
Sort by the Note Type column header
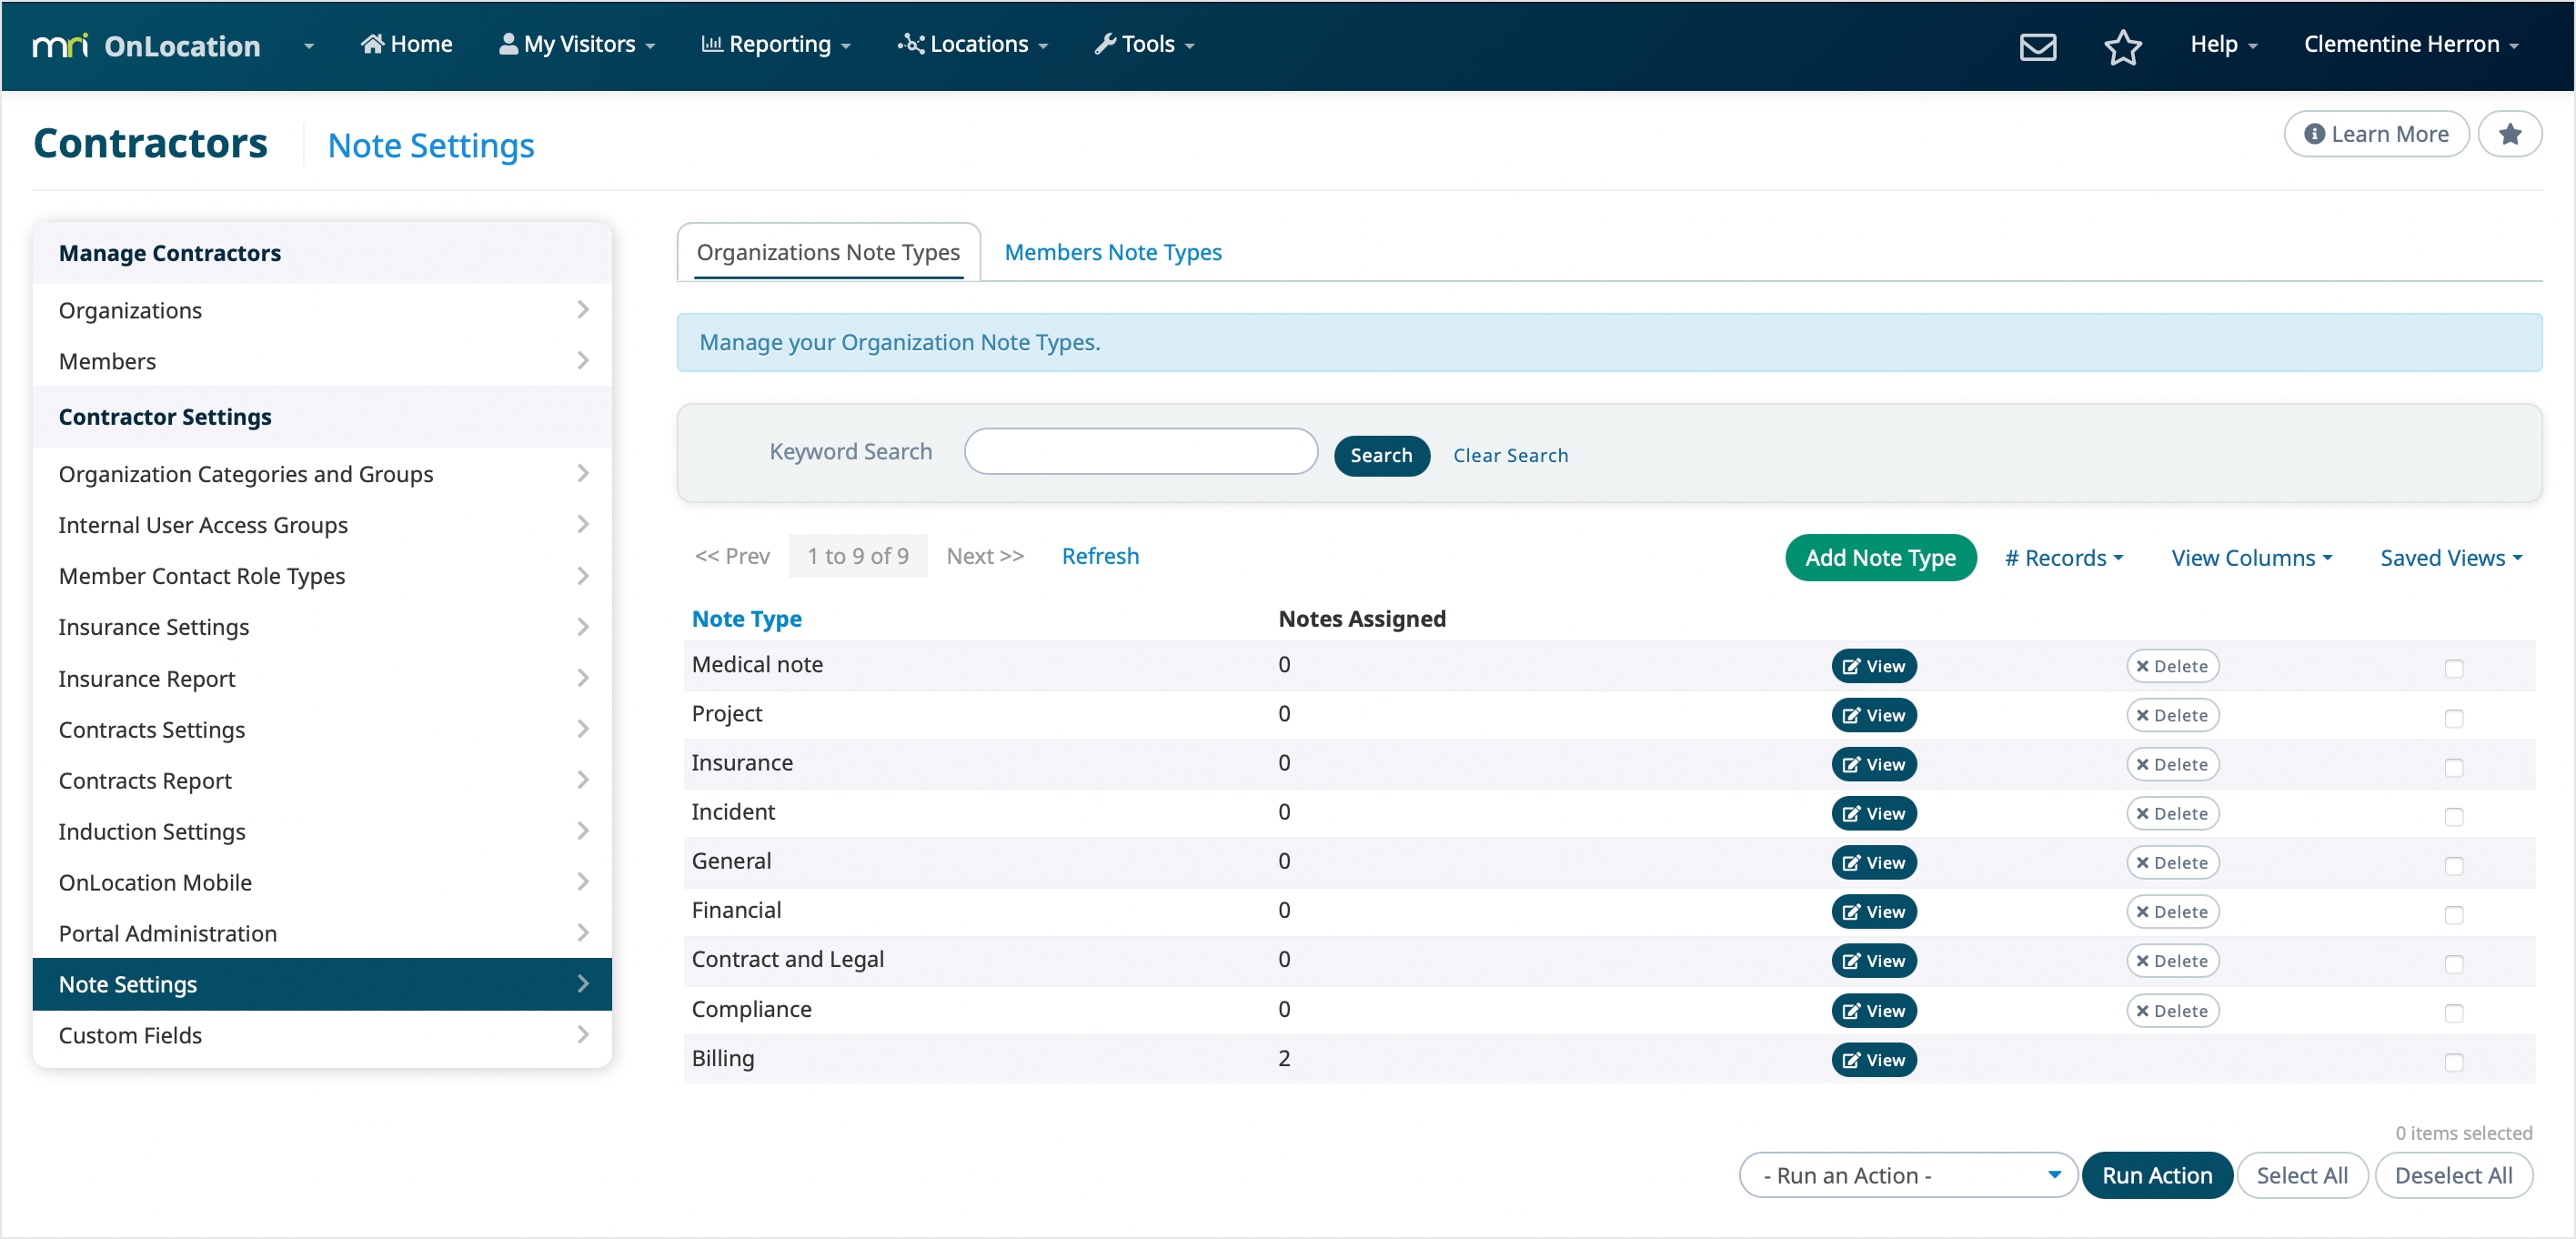click(x=746, y=619)
